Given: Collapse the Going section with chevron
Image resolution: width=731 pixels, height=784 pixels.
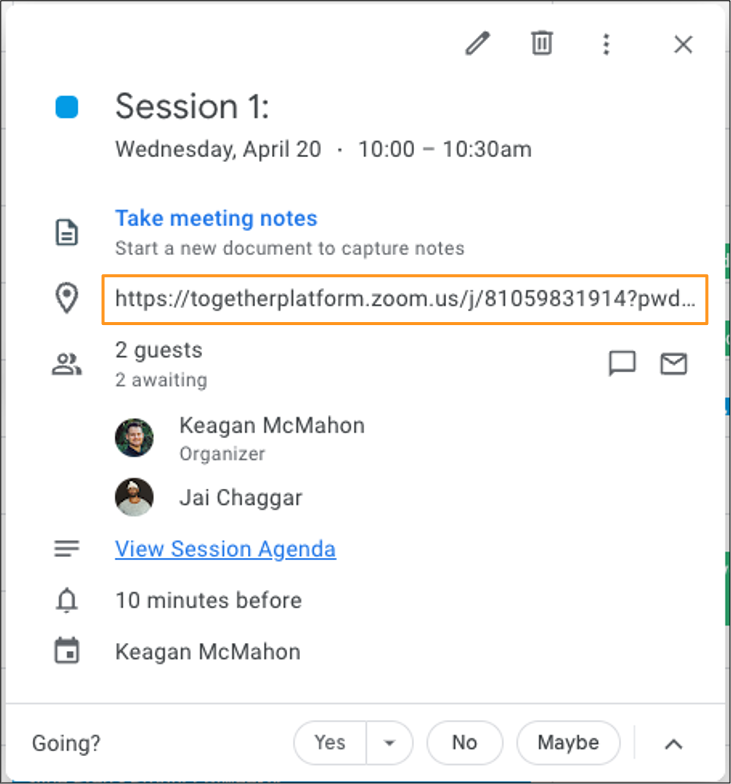Looking at the screenshot, I should [674, 744].
